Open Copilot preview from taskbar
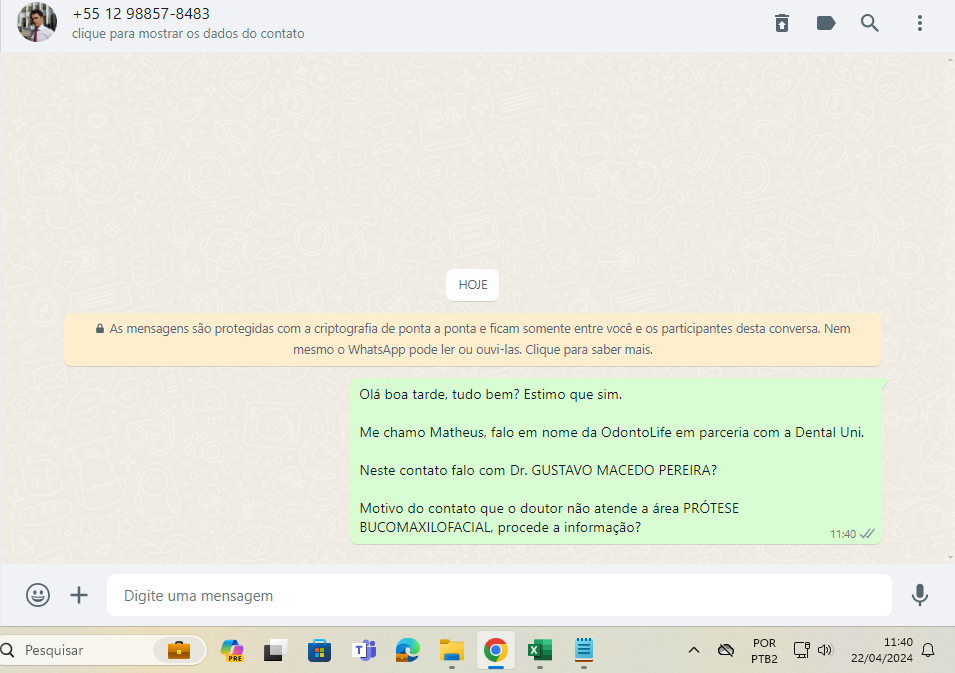Viewport: 955px width, 673px height. [232, 650]
